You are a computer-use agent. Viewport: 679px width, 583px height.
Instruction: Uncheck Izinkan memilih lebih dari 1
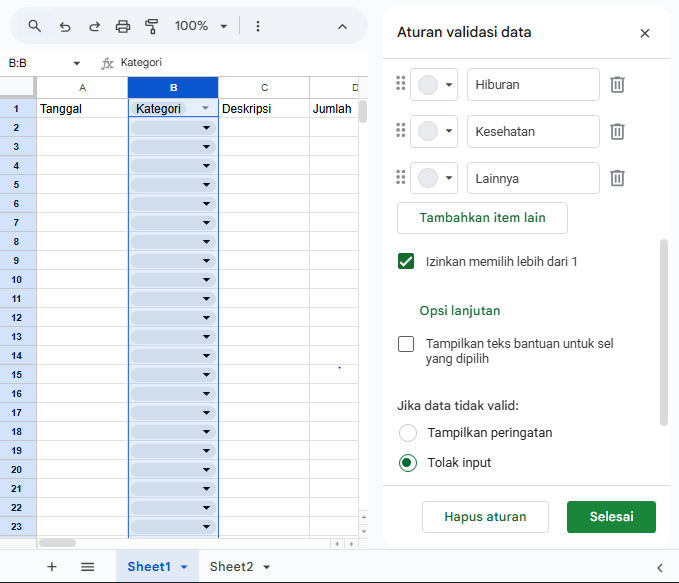pyautogui.click(x=406, y=262)
